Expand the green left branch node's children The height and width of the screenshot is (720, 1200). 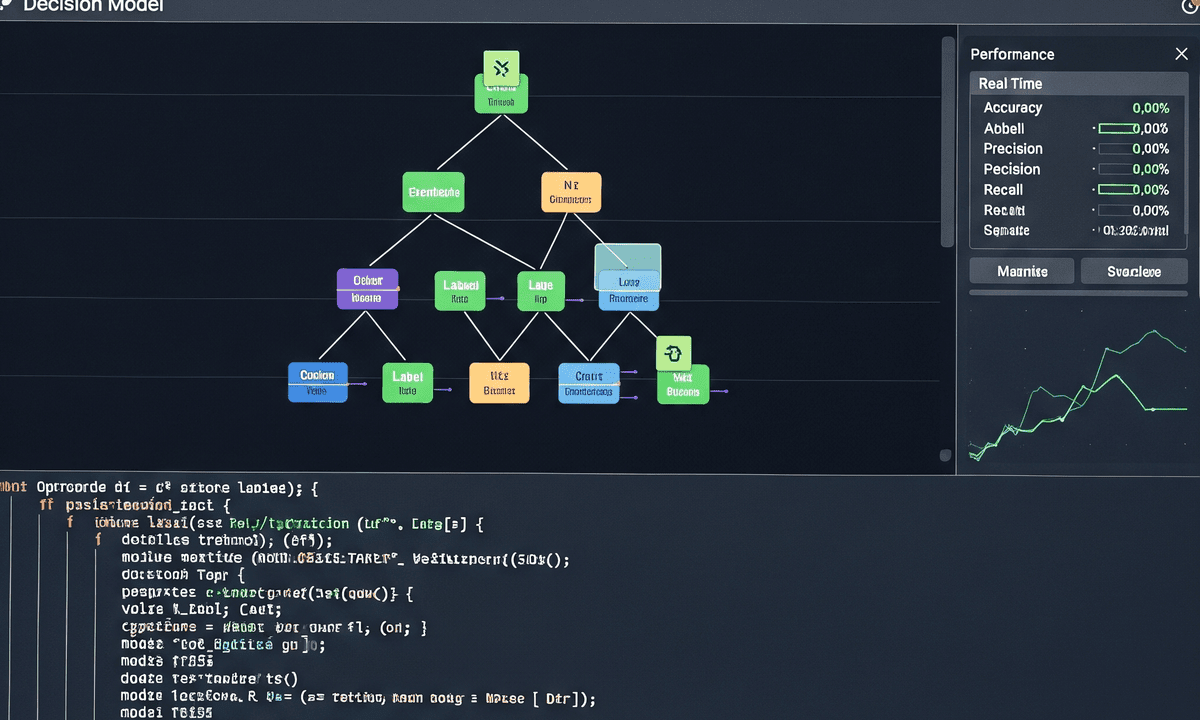pos(433,192)
